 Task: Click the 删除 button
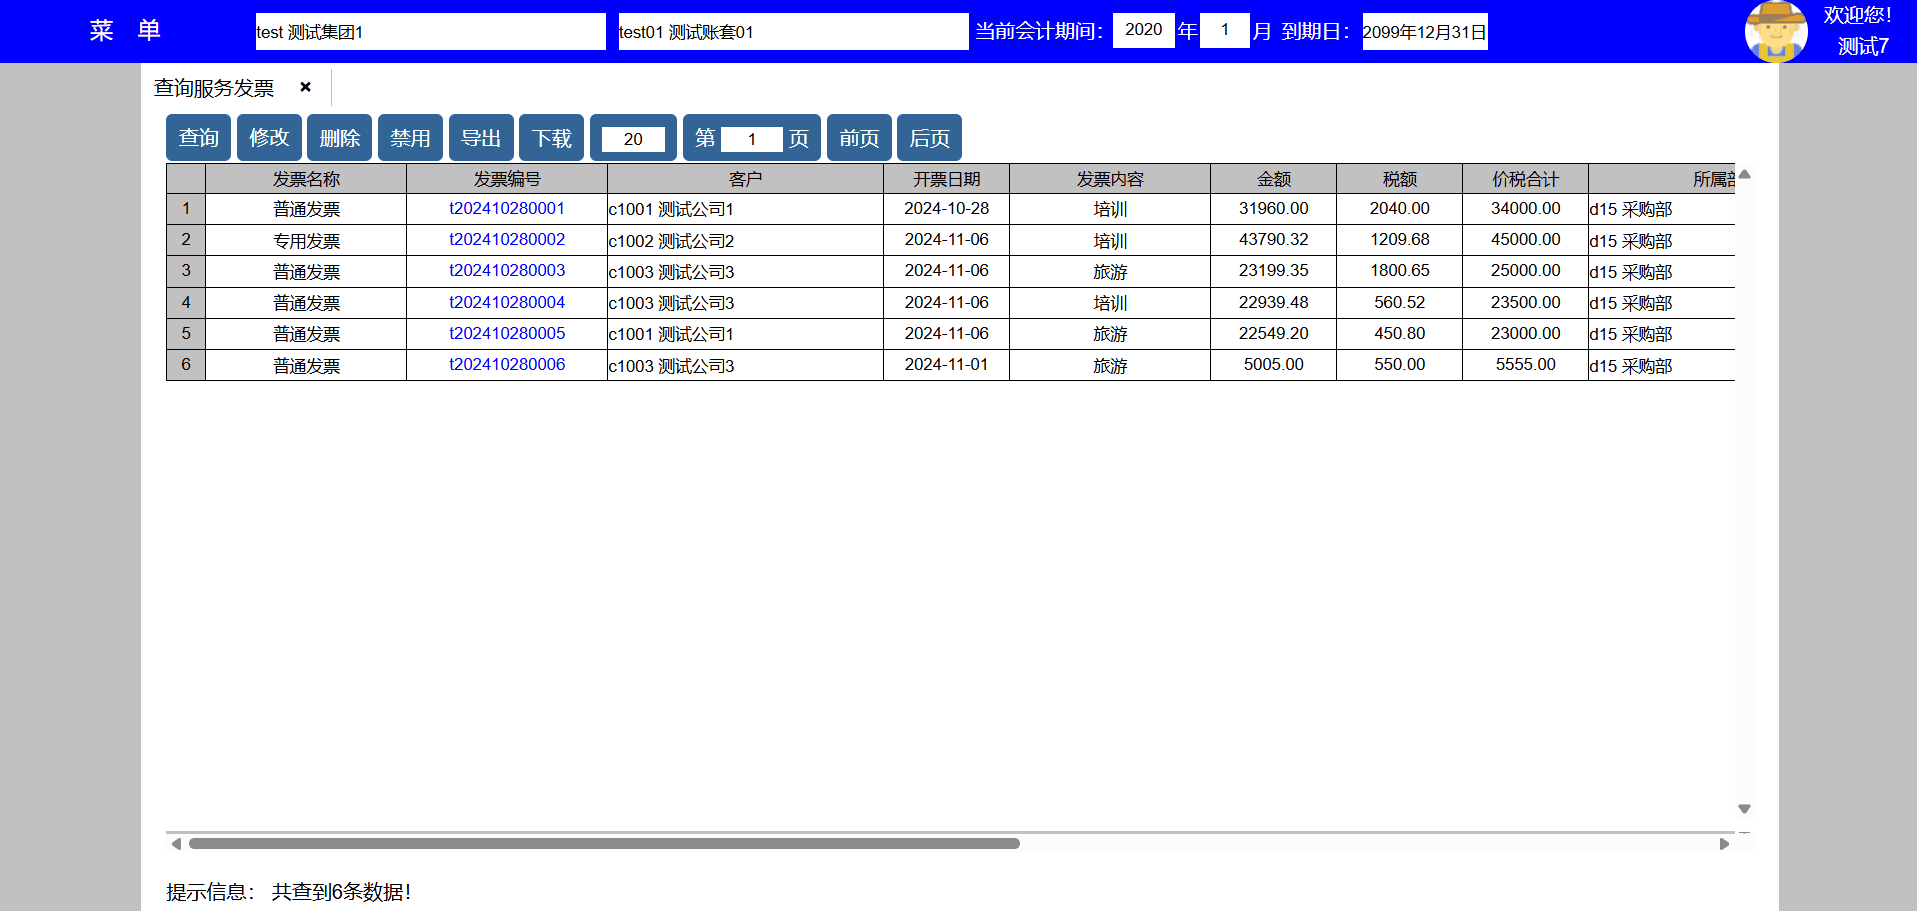(339, 138)
